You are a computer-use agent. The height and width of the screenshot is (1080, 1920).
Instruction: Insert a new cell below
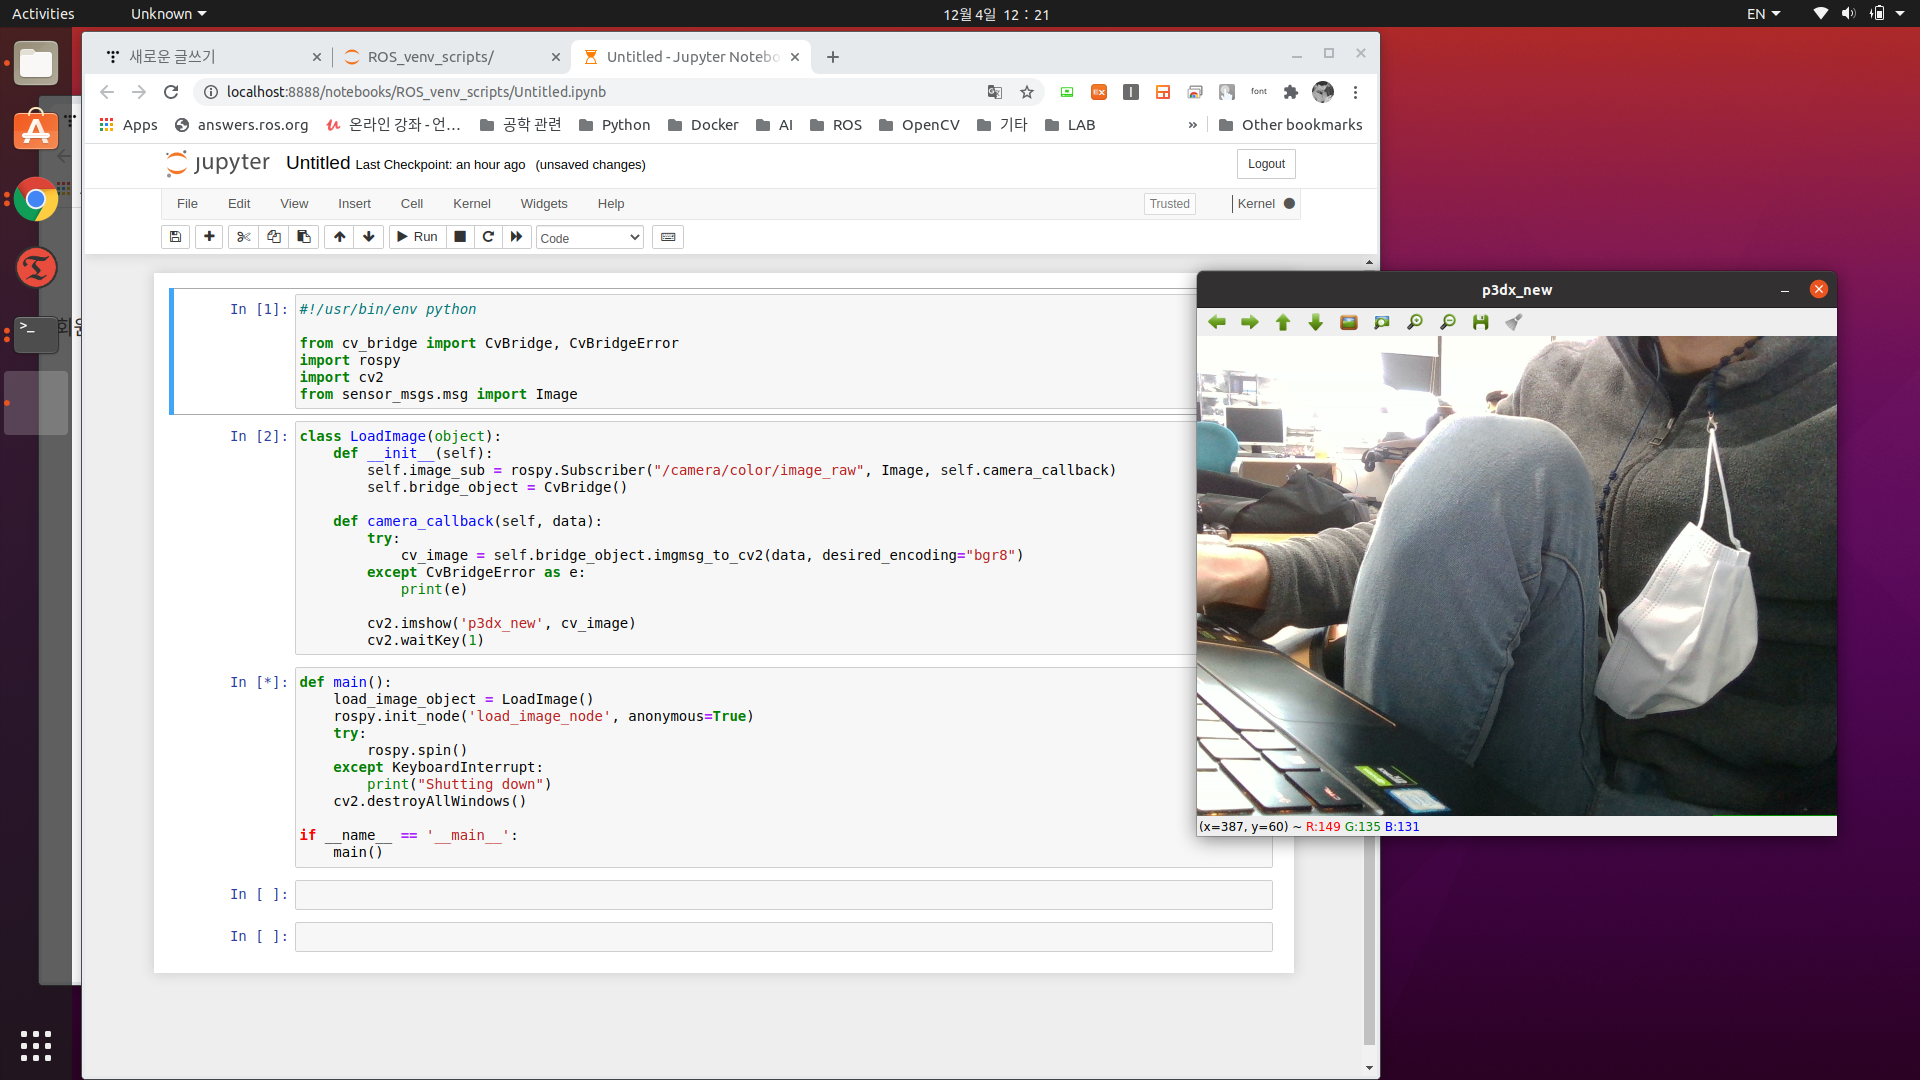(x=209, y=237)
